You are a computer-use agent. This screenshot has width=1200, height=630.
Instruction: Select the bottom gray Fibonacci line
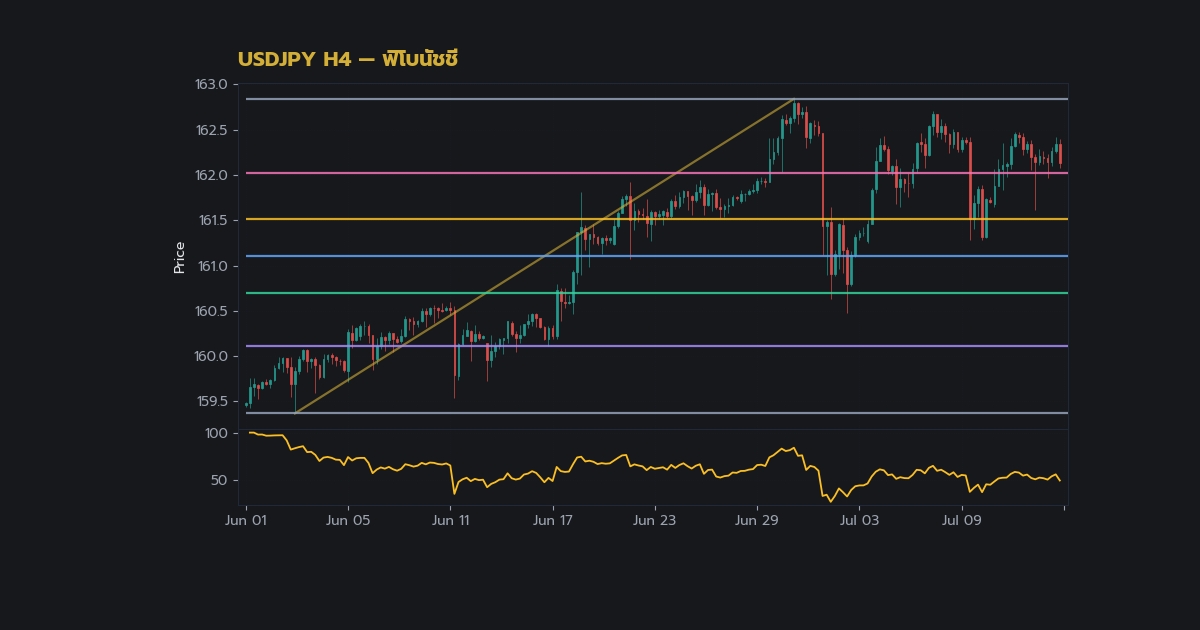pos(657,413)
